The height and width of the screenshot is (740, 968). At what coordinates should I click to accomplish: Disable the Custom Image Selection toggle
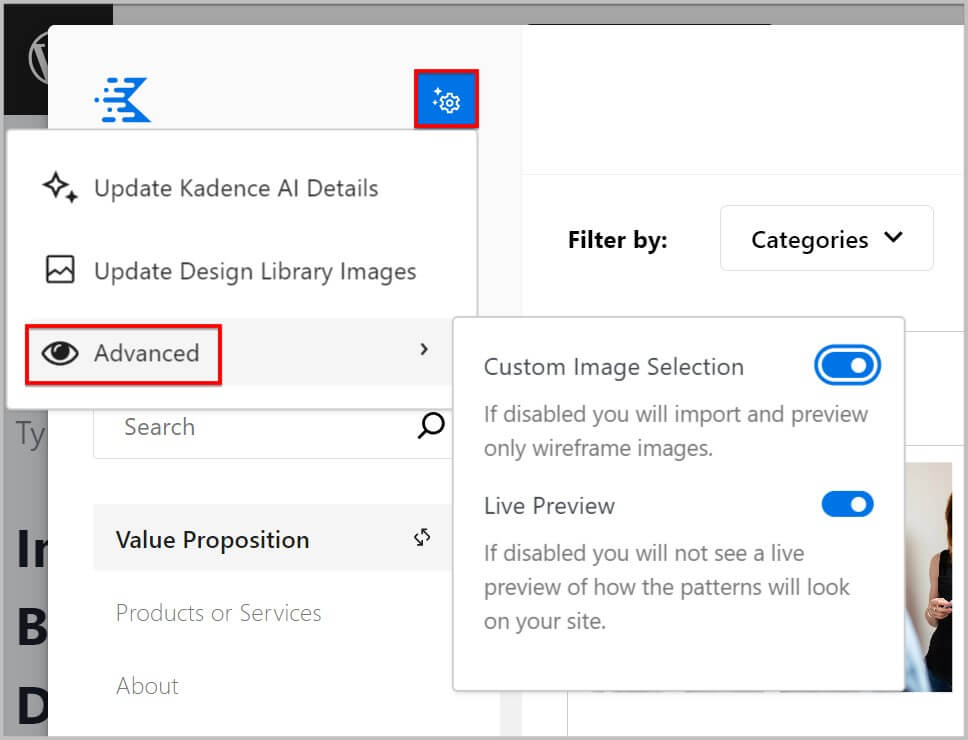coord(847,366)
